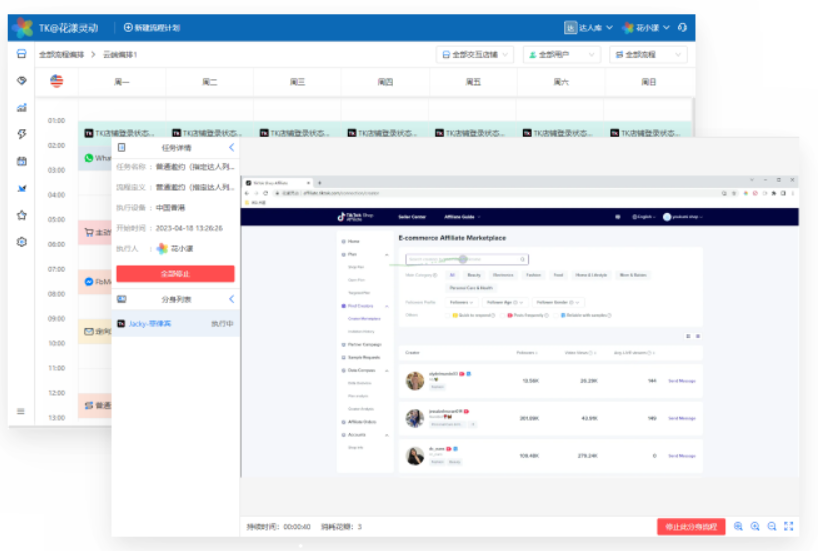Open the influencer library dropdown in the header
The height and width of the screenshot is (551, 818).
click(x=588, y=28)
